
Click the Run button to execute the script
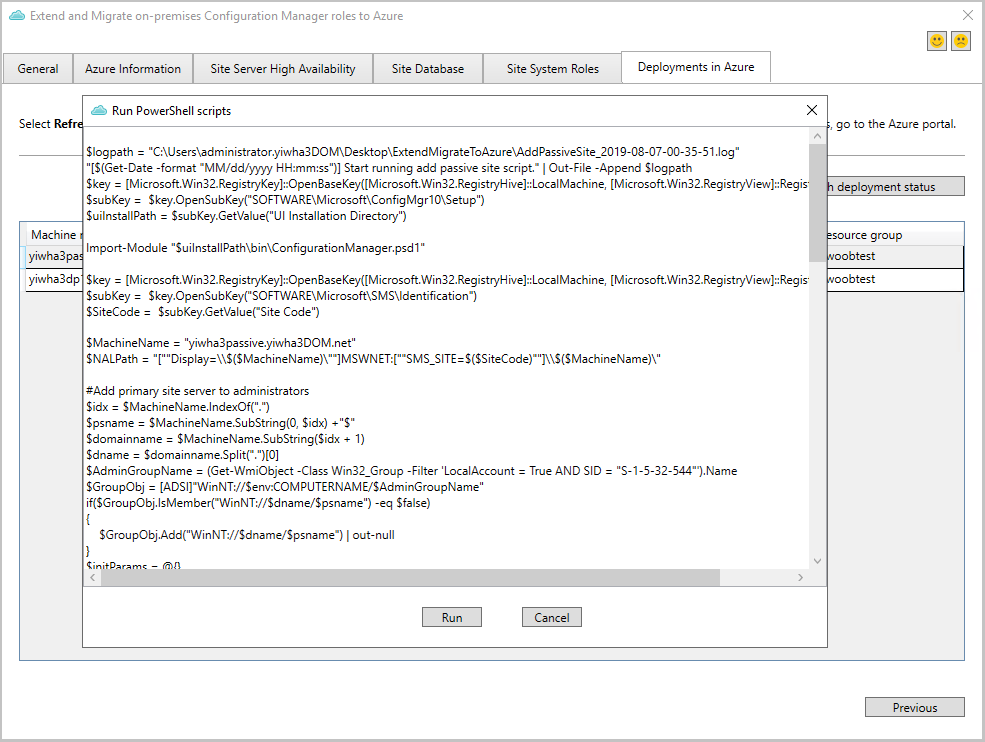451,617
